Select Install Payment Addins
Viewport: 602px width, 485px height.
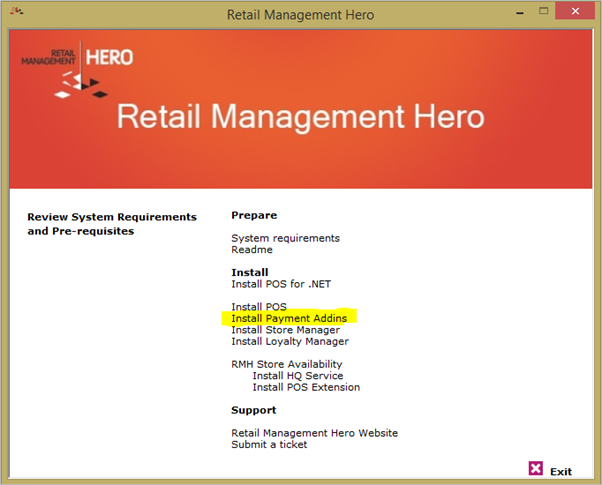289,318
